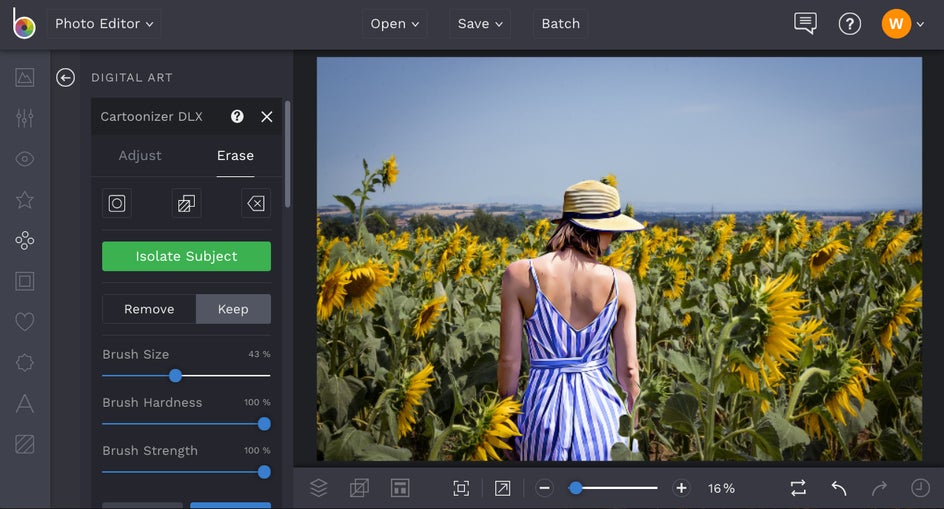Select the Remove brush mode

tap(149, 309)
